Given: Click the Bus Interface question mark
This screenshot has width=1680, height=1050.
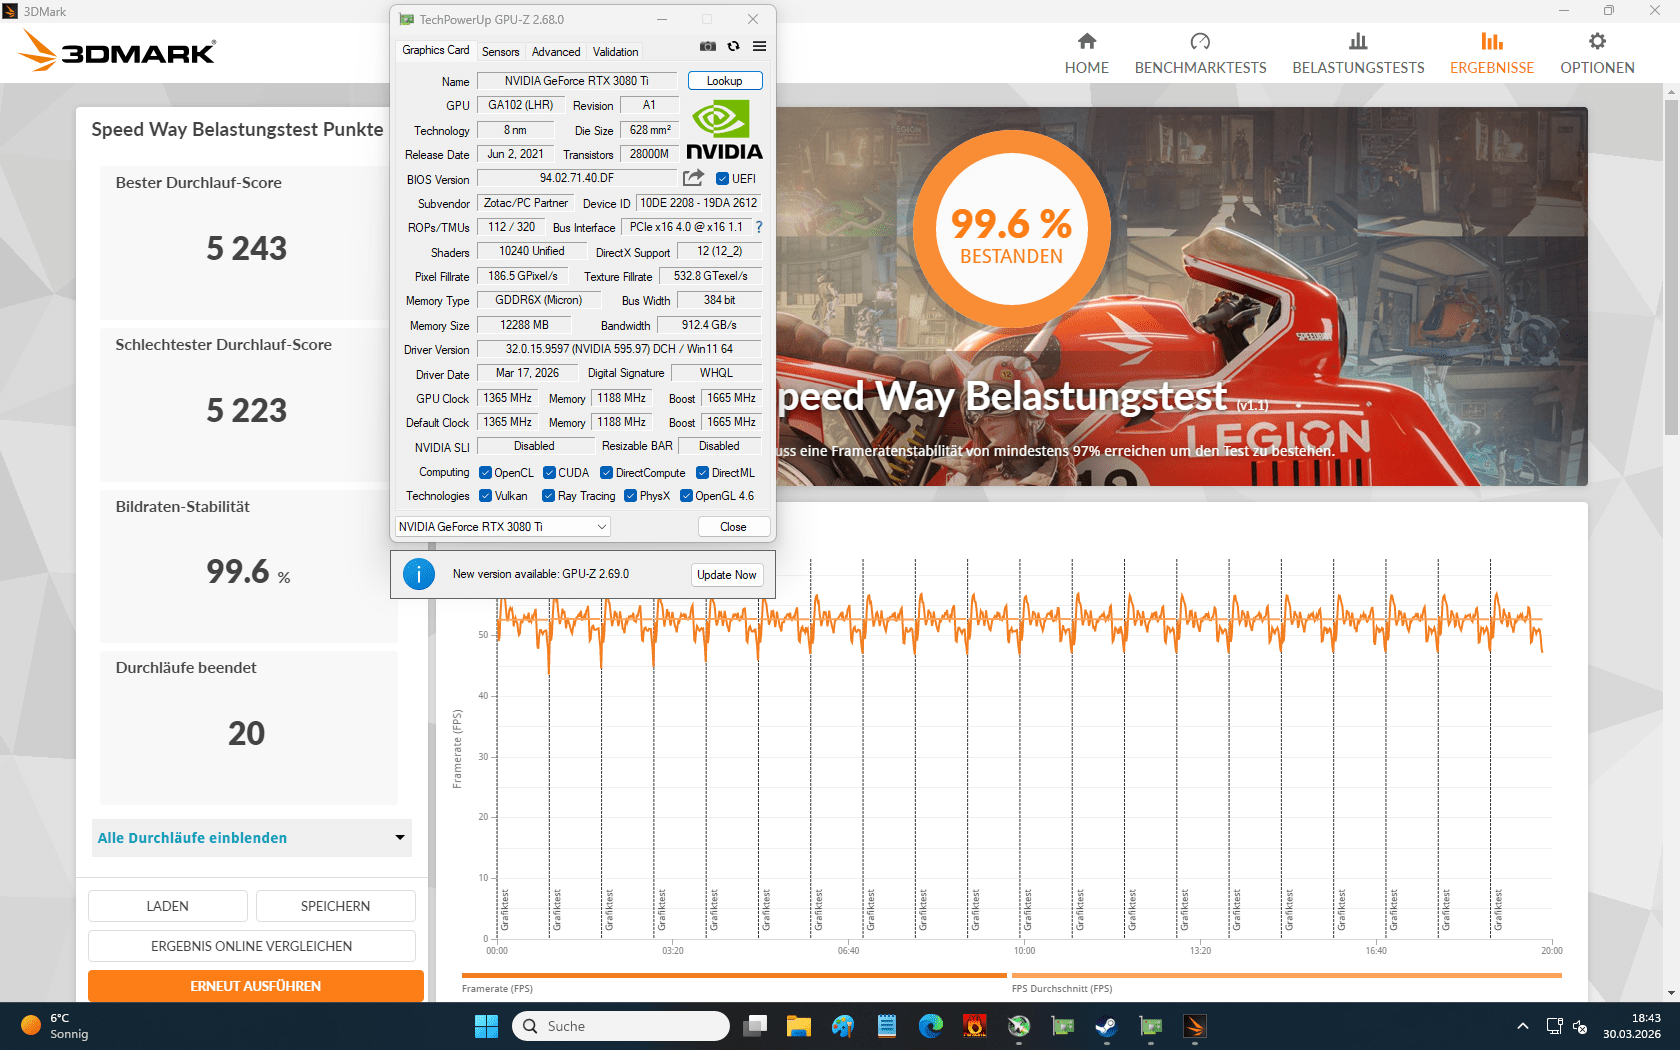Looking at the screenshot, I should click(x=759, y=227).
